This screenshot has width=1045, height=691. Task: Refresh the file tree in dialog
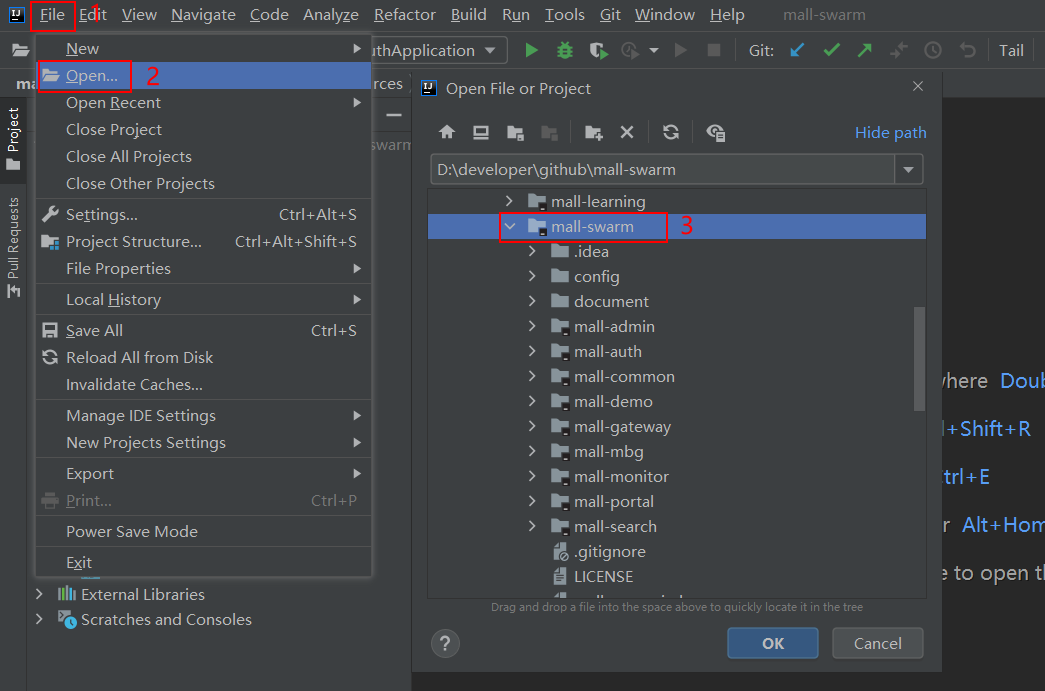(x=671, y=132)
